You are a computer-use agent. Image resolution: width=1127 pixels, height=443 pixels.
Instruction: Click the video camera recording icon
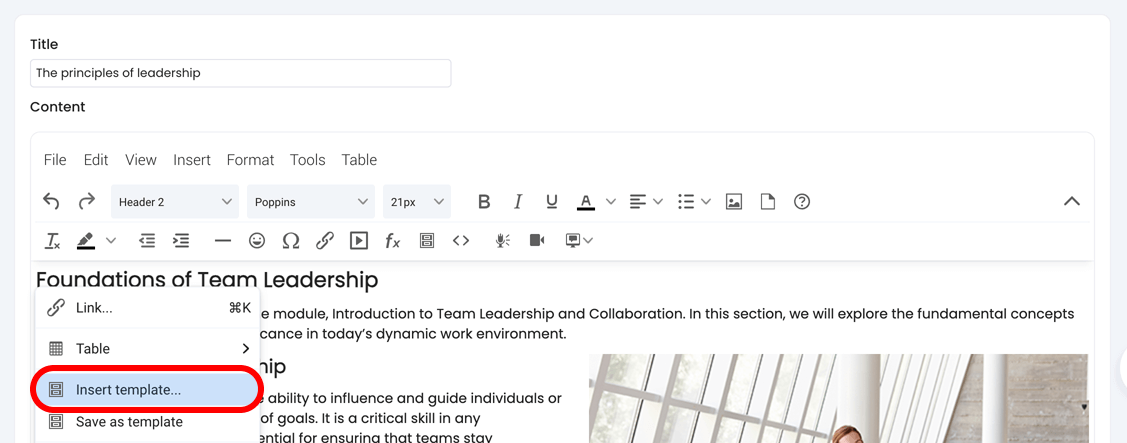(537, 241)
